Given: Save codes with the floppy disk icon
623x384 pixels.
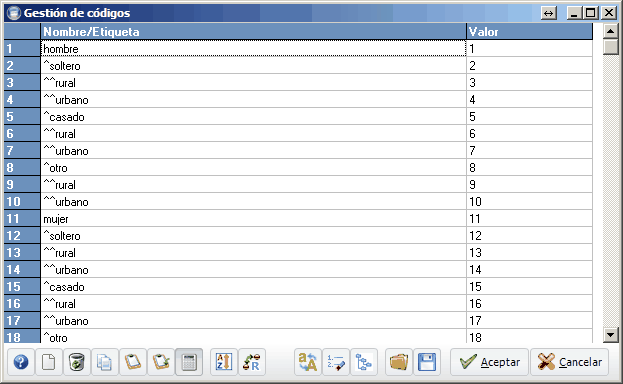Looking at the screenshot, I should tap(427, 362).
